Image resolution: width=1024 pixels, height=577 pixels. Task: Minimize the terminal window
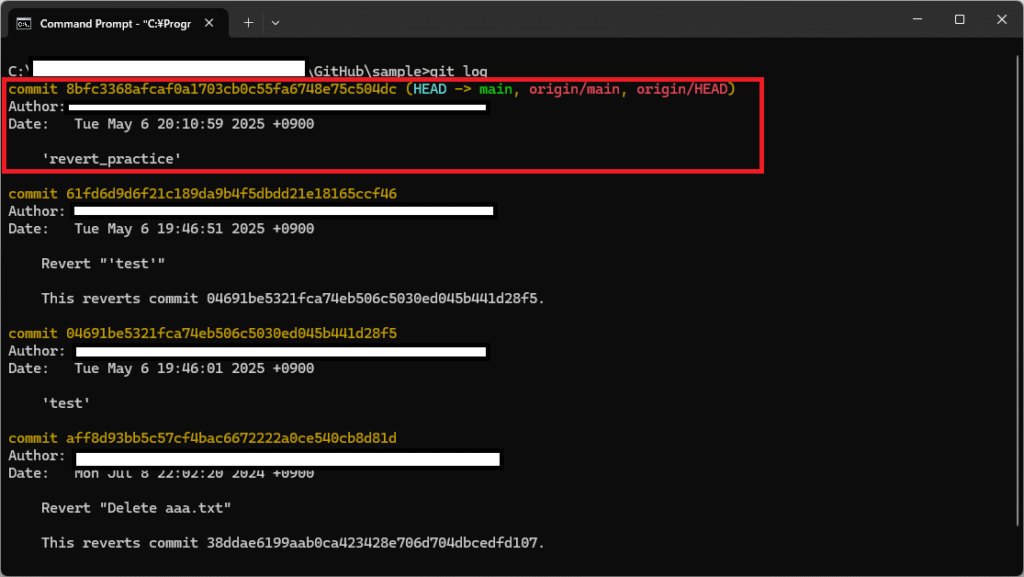(918, 20)
